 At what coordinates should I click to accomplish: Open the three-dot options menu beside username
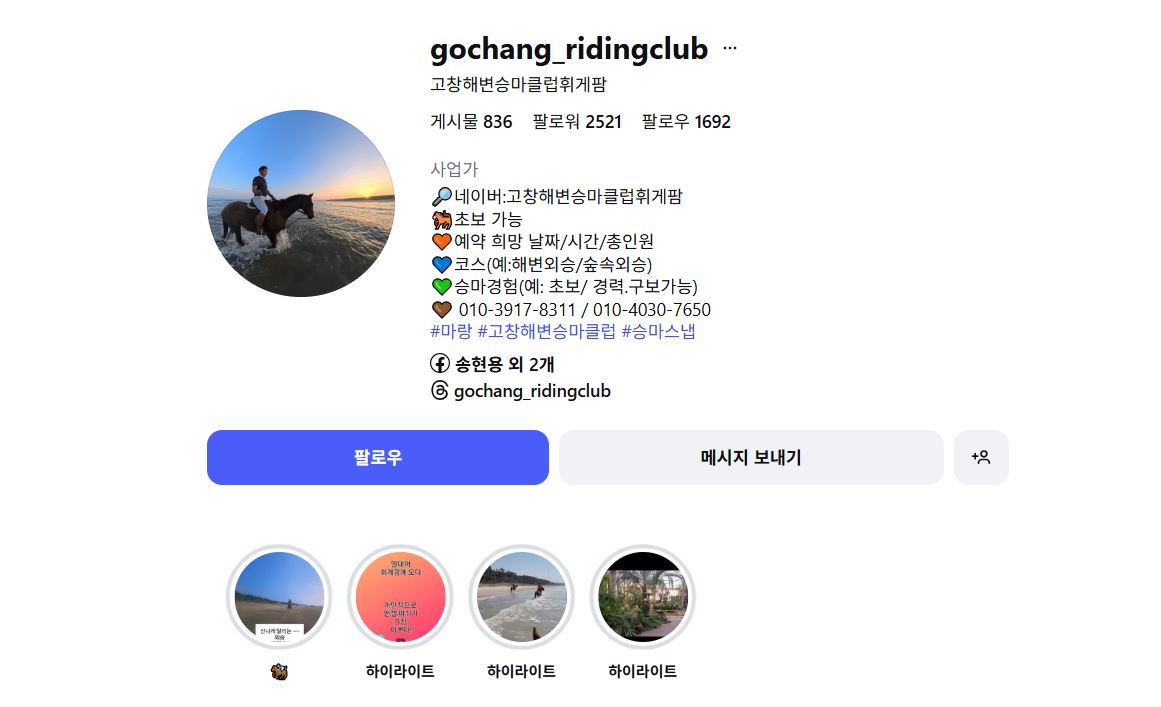[729, 48]
